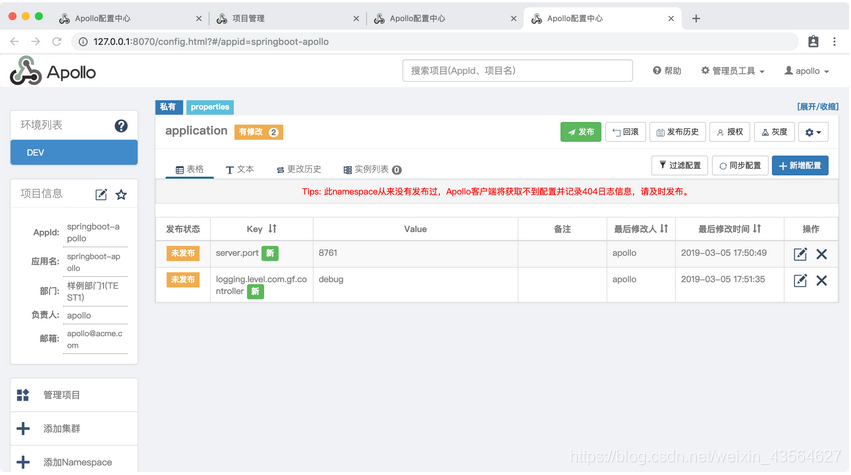Click the plus icon beside 添加集群
This screenshot has height=475, width=851.
pos(23,428)
